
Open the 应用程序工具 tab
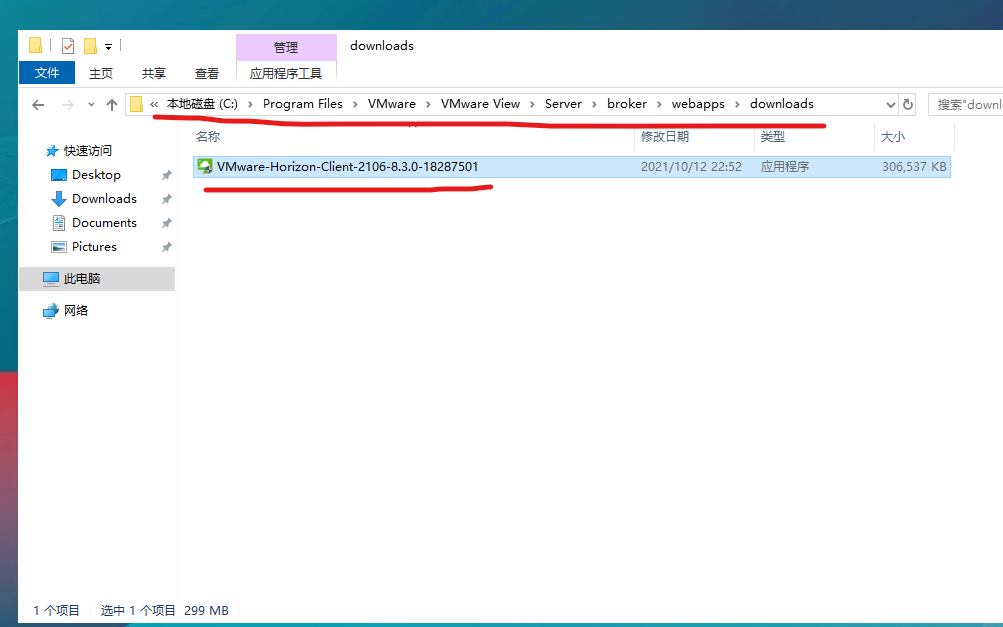[x=286, y=74]
